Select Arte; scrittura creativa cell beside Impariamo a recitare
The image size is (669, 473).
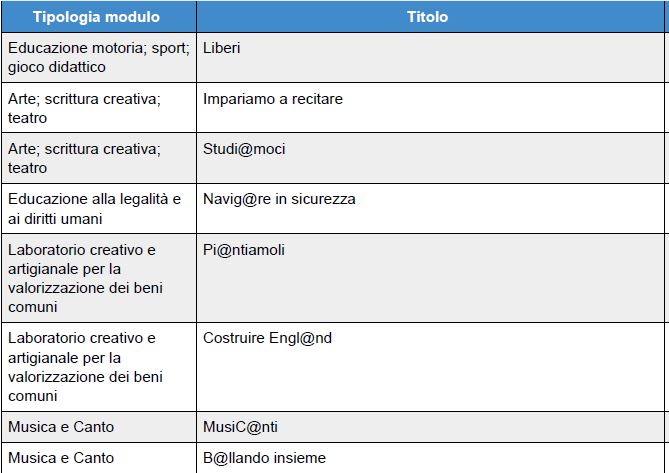(x=99, y=108)
